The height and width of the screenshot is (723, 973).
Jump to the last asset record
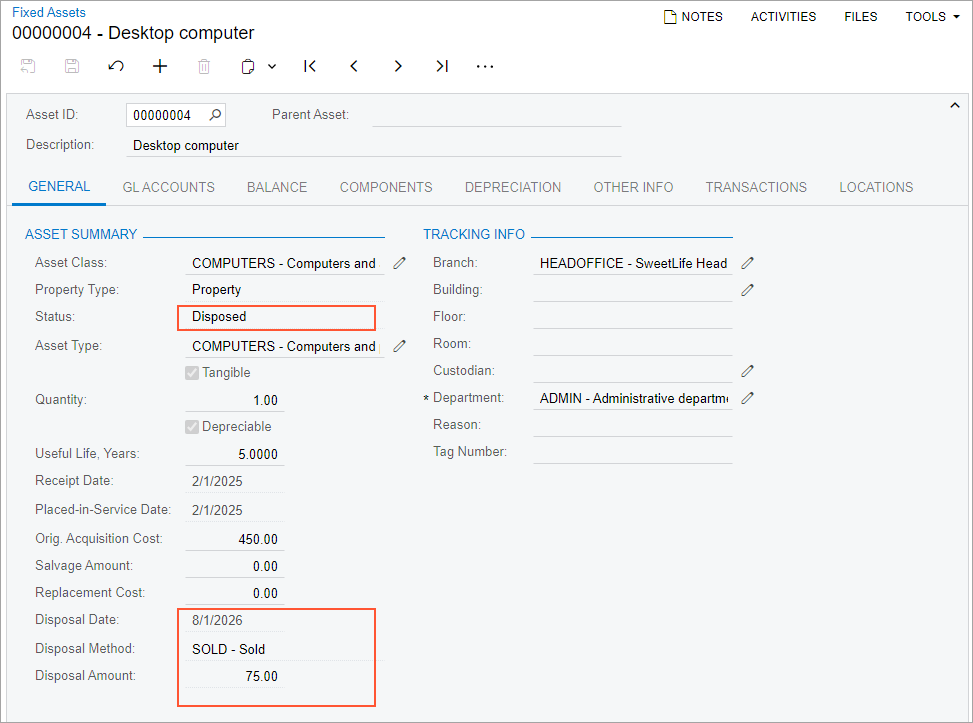point(442,66)
